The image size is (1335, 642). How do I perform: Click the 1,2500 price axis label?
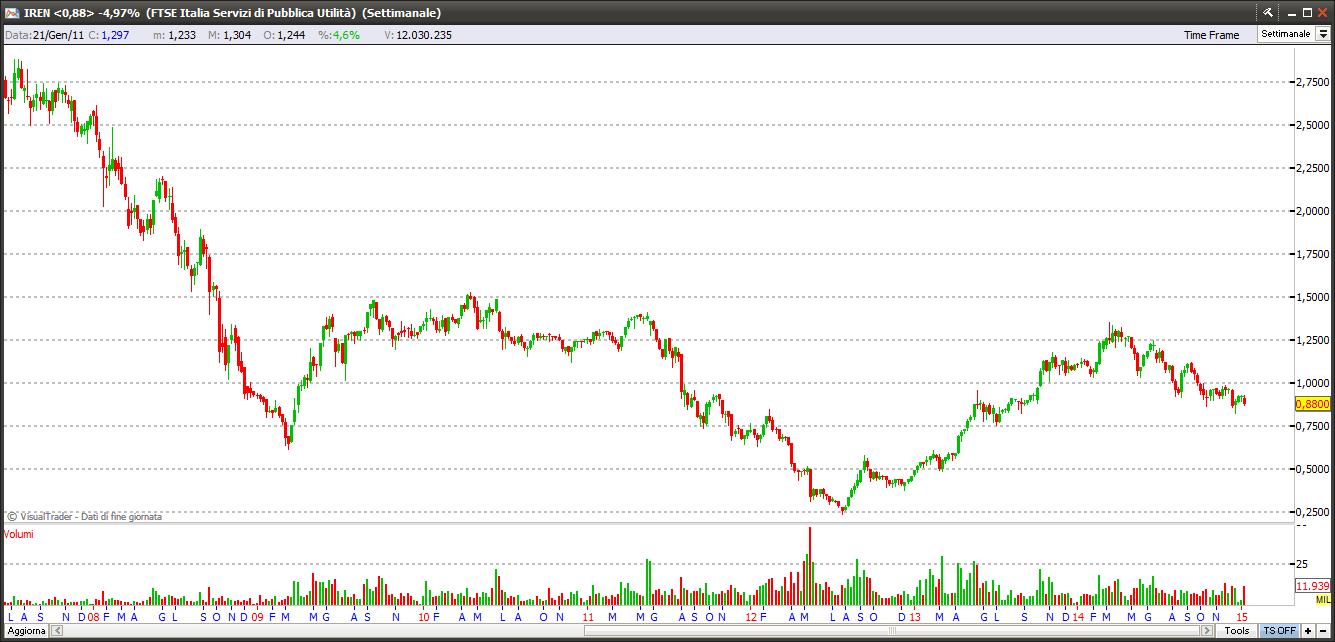1312,340
